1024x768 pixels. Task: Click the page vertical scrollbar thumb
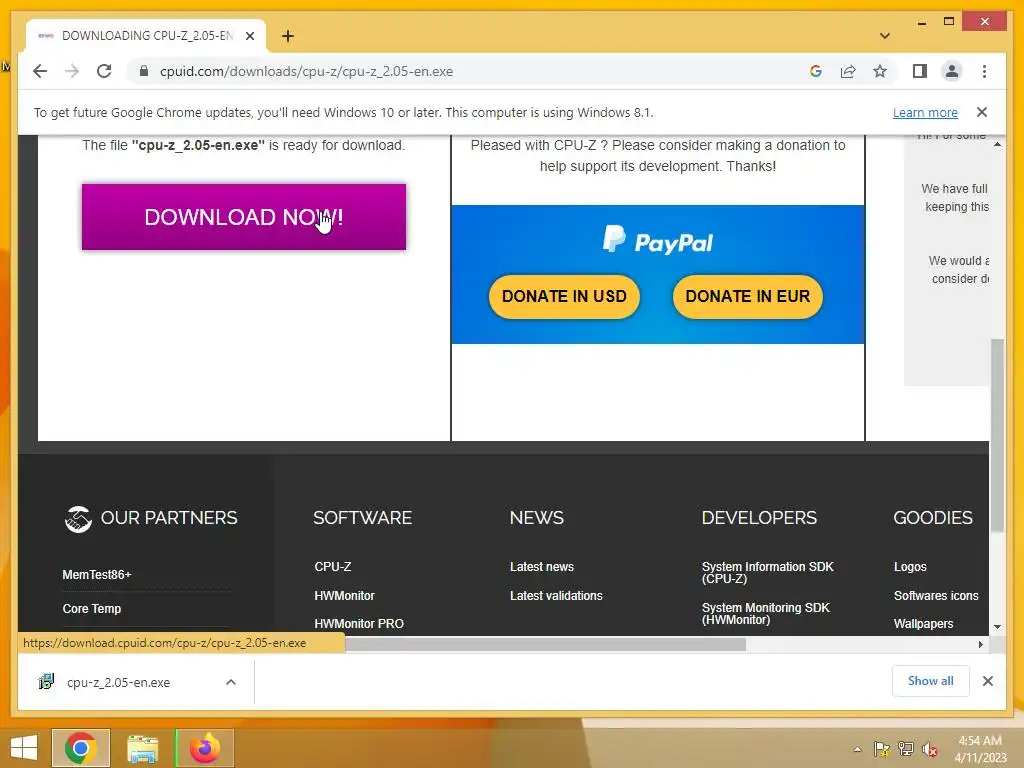(997, 435)
